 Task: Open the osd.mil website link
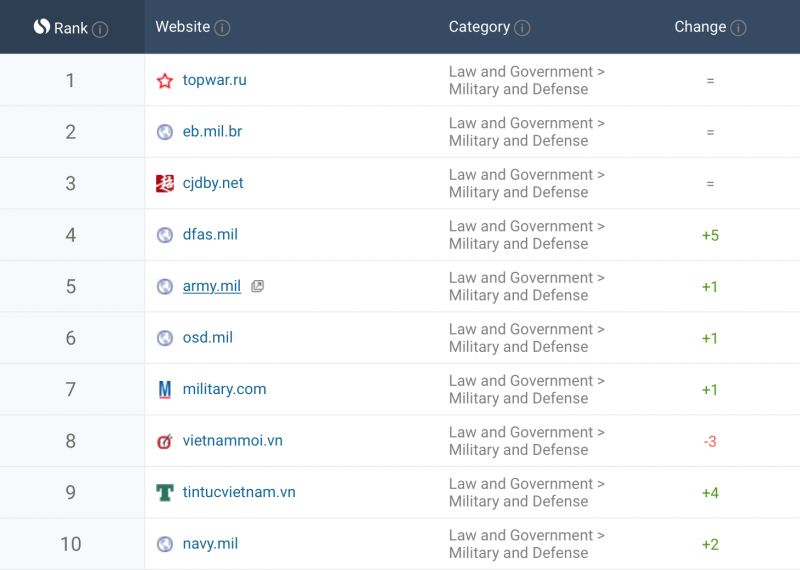(x=208, y=338)
